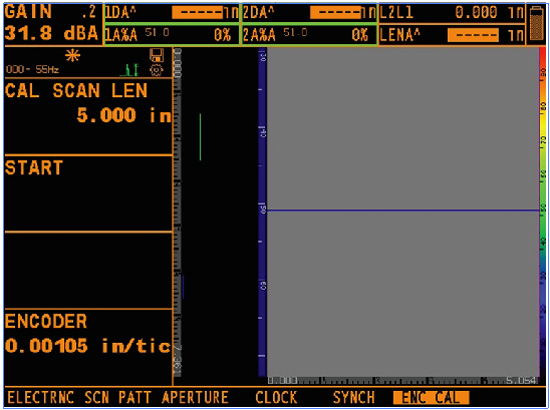
Task: Switch to the CLOCK menu item
Action: (x=276, y=398)
